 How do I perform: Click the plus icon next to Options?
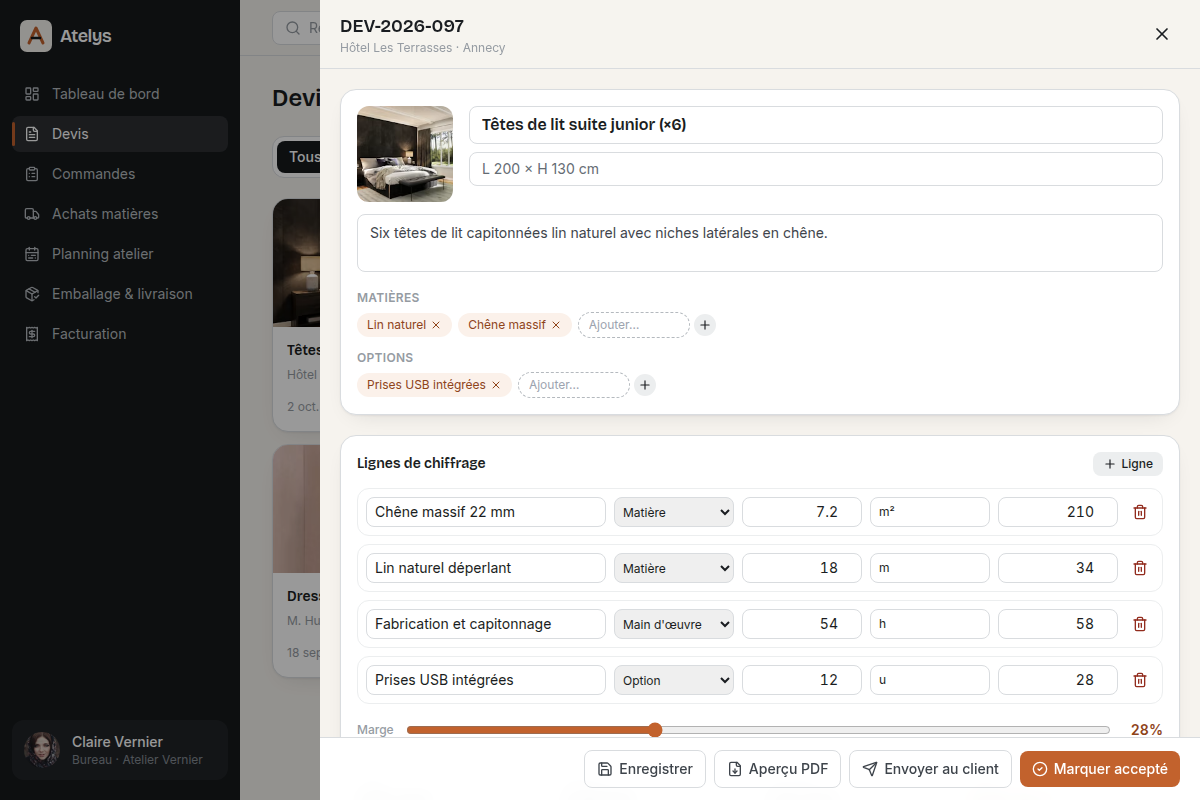(645, 385)
